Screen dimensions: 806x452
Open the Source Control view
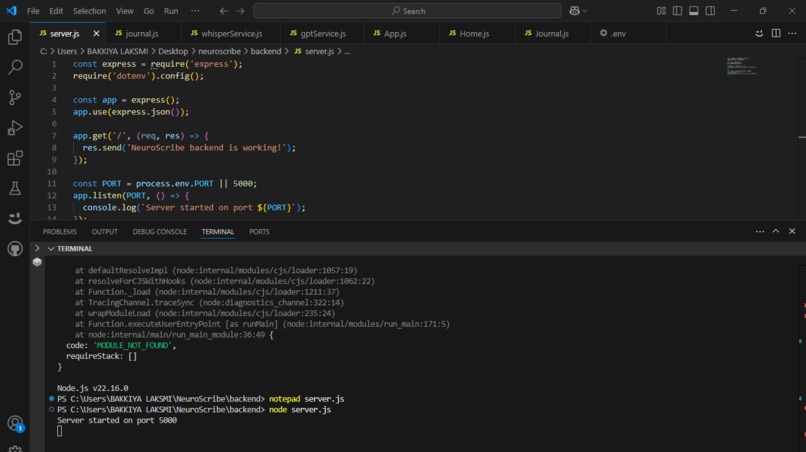(x=15, y=97)
